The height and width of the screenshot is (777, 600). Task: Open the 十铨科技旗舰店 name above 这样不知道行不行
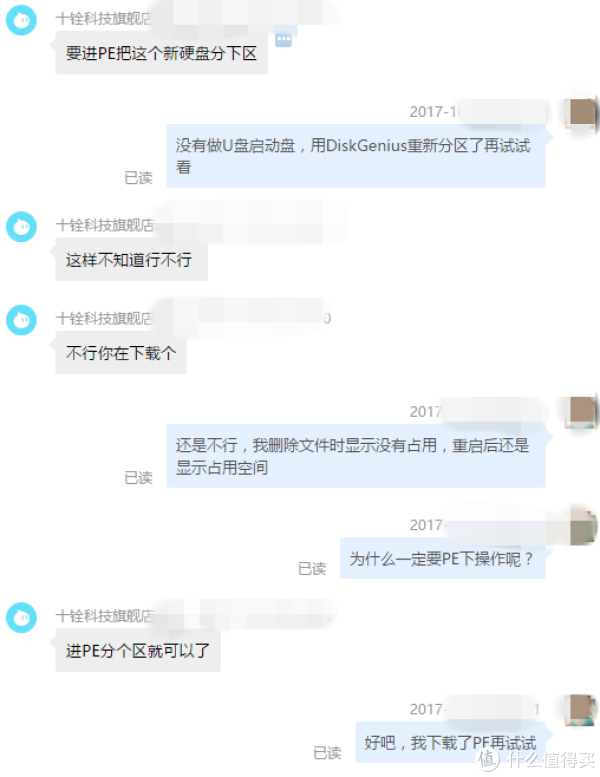[x=105, y=225]
